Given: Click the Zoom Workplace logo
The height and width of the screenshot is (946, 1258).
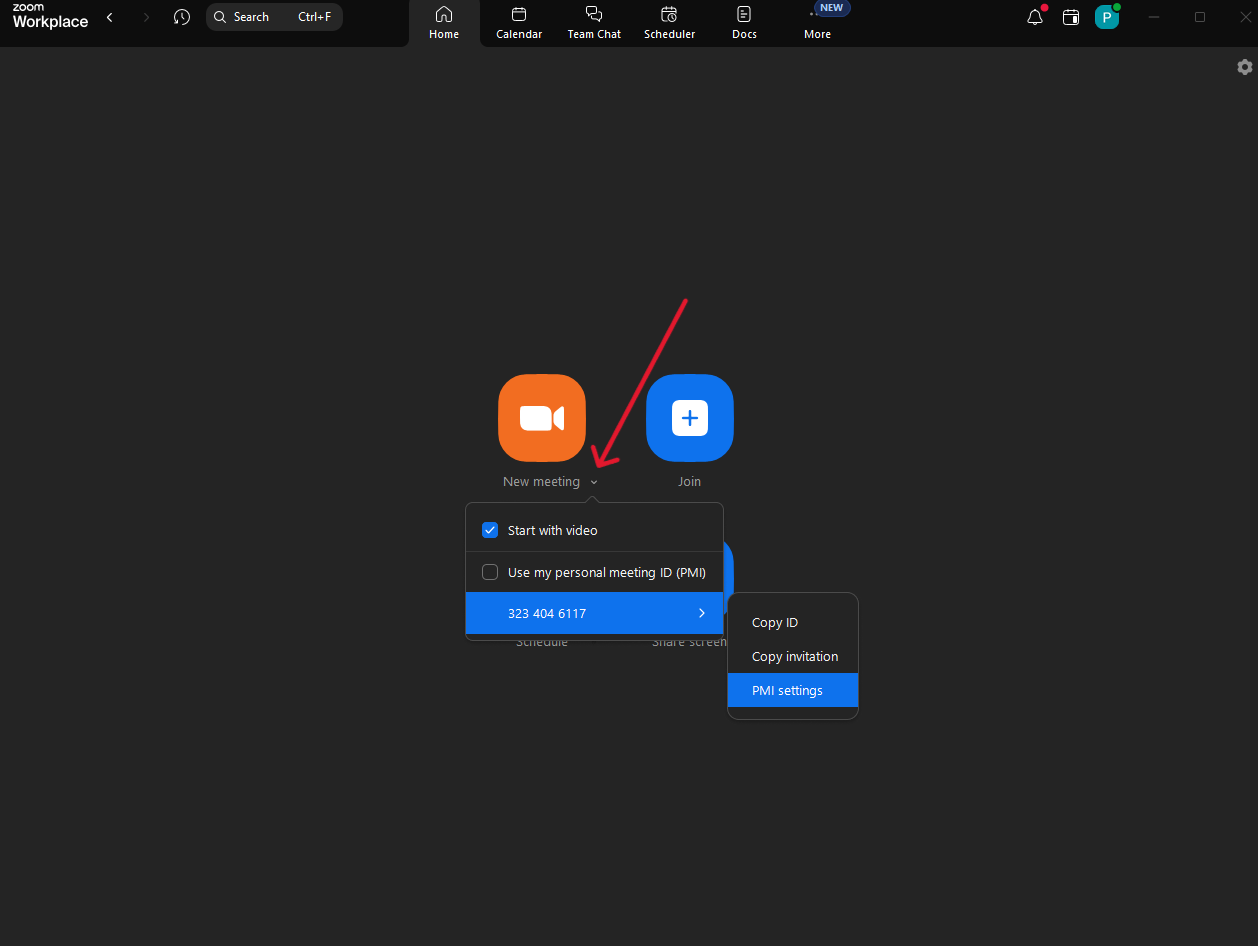Looking at the screenshot, I should coord(50,16).
